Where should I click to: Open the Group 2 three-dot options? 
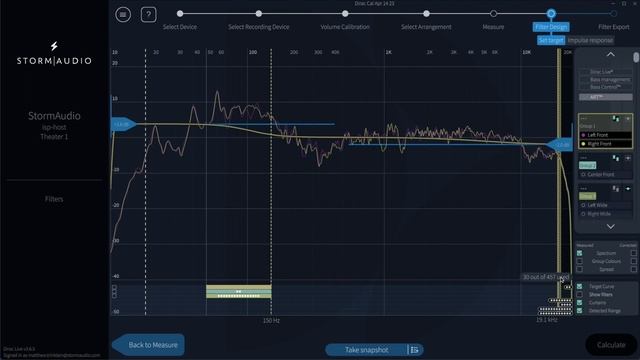pyautogui.click(x=583, y=158)
